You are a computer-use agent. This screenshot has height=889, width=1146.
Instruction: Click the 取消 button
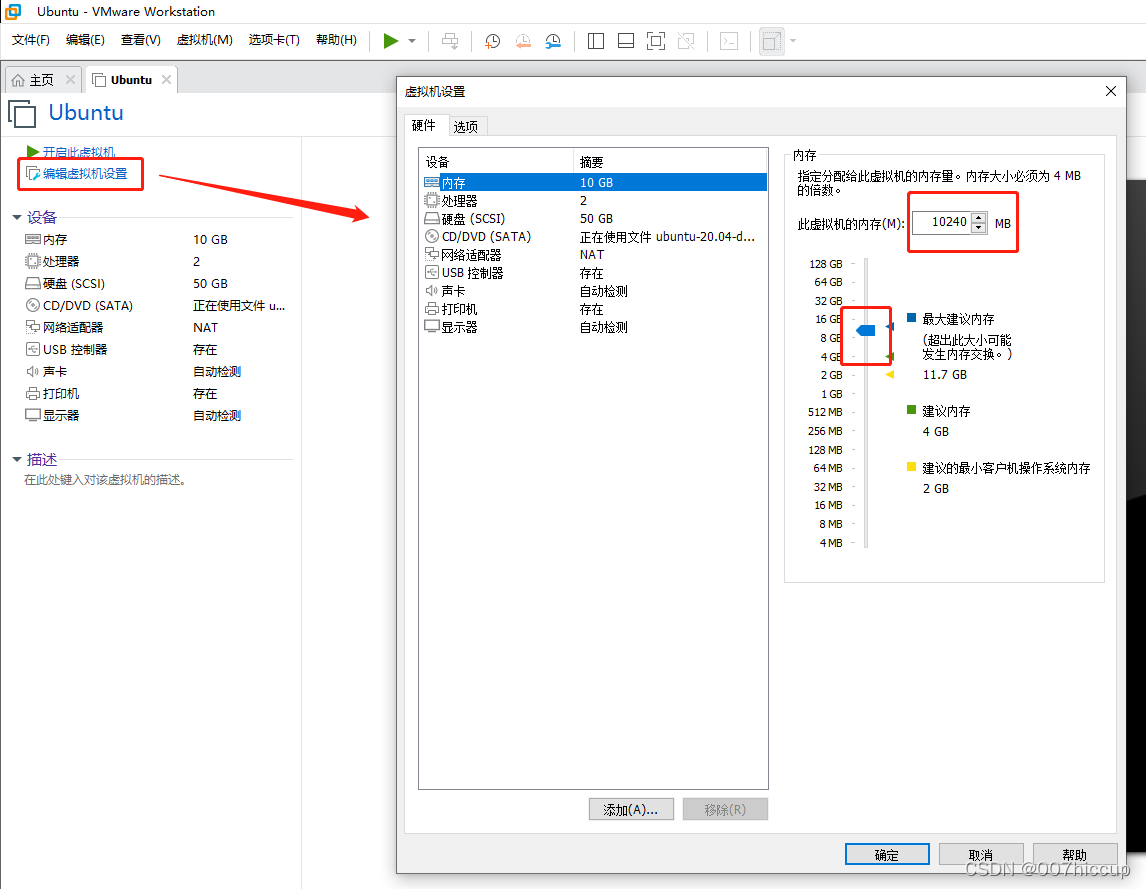[x=981, y=855]
